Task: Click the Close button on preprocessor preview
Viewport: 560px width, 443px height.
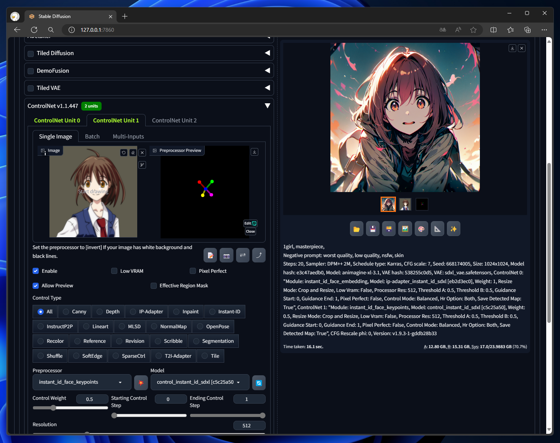Action: tap(250, 232)
